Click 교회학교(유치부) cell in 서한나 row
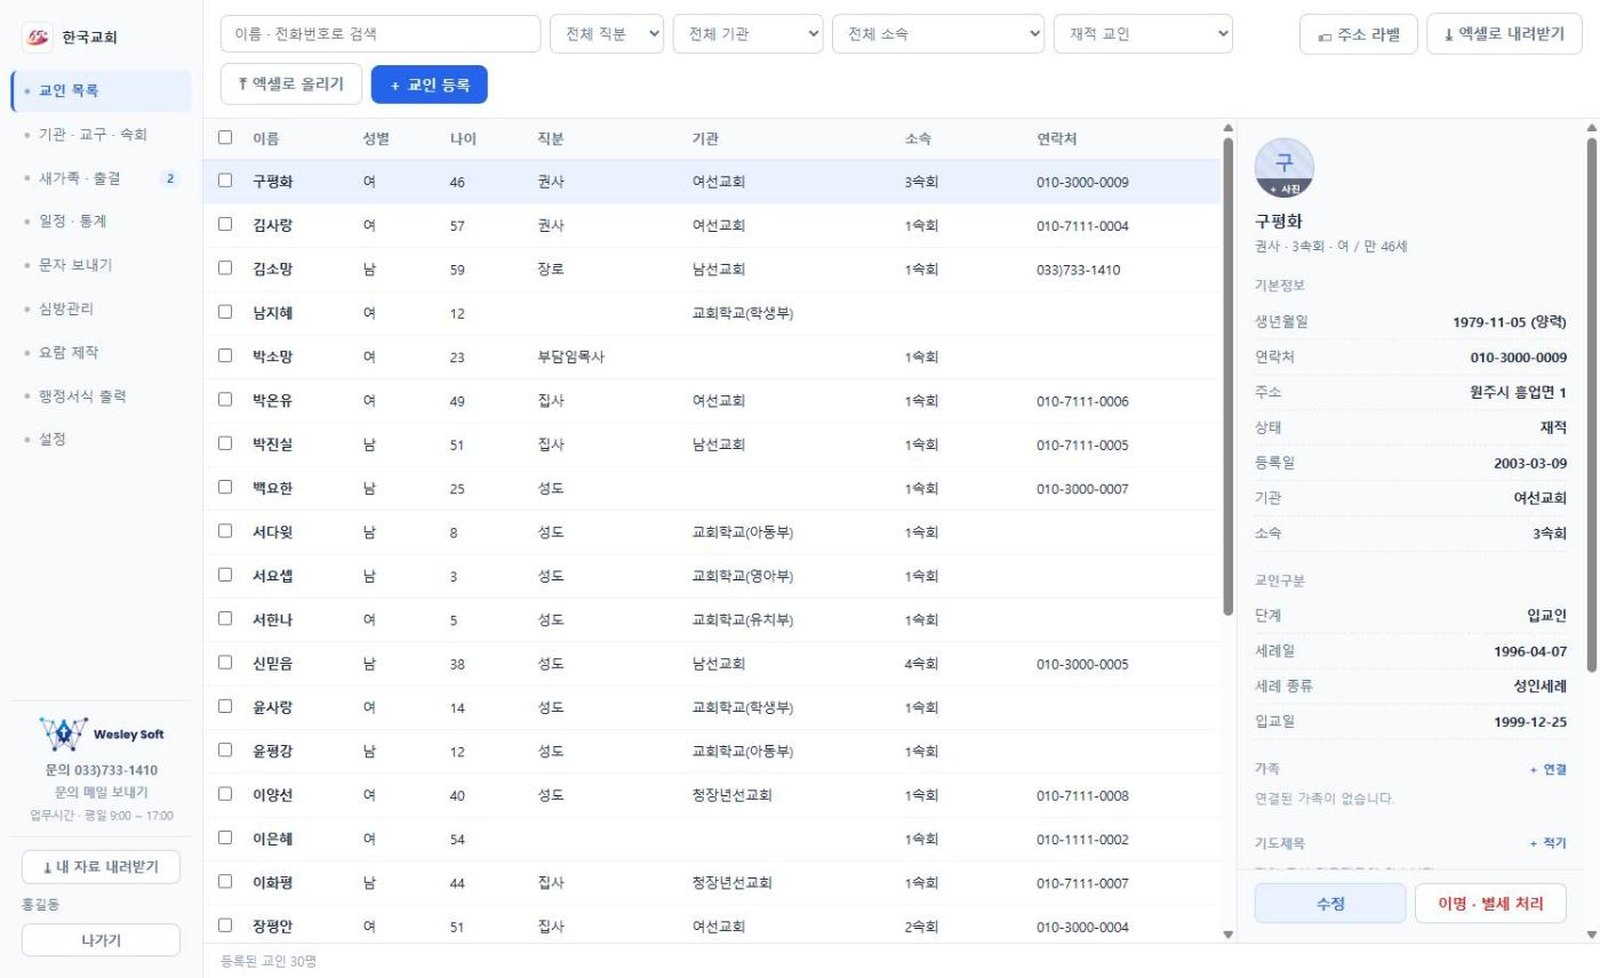1600x978 pixels. 742,620
